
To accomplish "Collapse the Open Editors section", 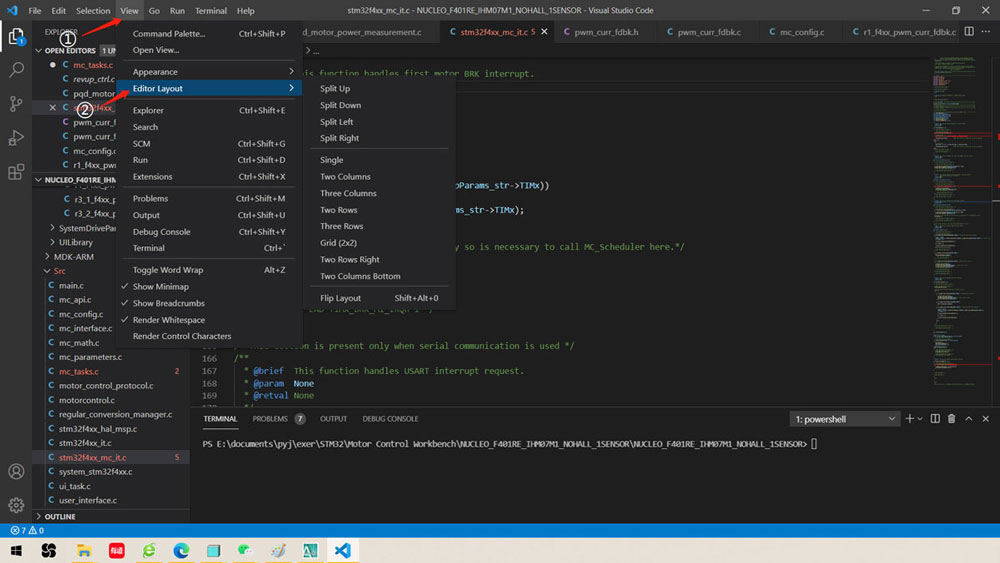I will (69, 50).
